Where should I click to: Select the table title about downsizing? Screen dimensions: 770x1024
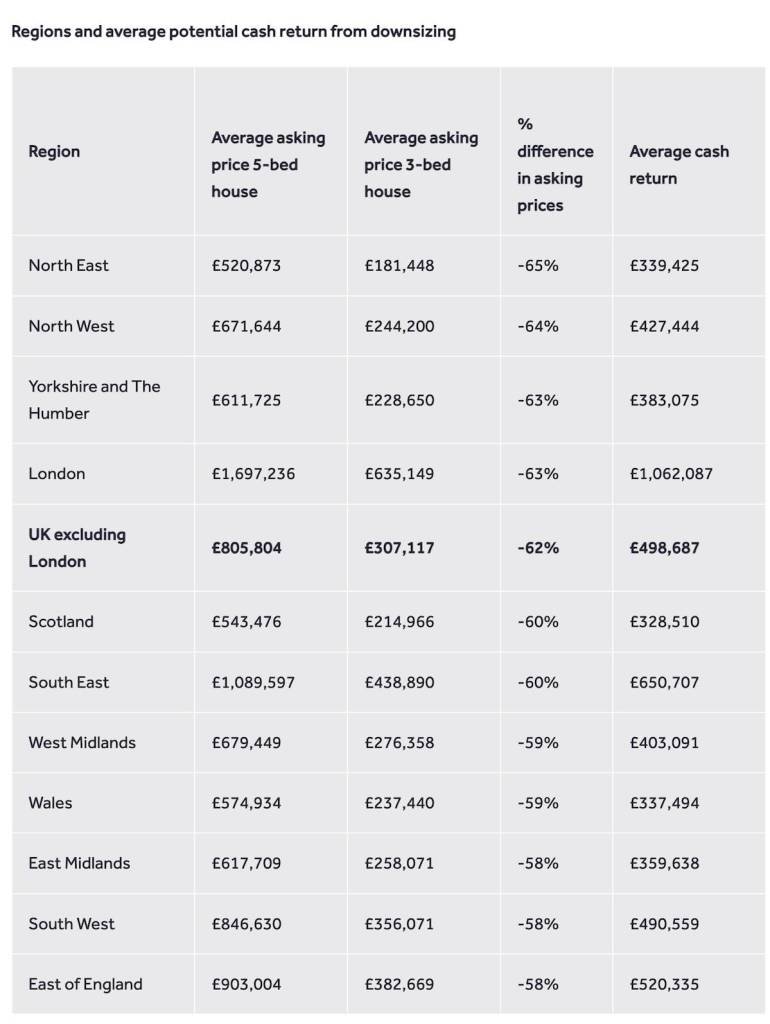(x=233, y=31)
